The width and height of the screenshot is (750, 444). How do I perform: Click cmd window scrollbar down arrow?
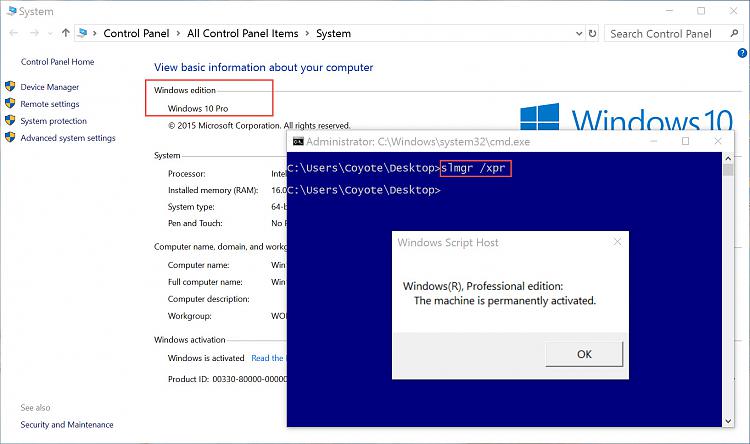[x=728, y=421]
